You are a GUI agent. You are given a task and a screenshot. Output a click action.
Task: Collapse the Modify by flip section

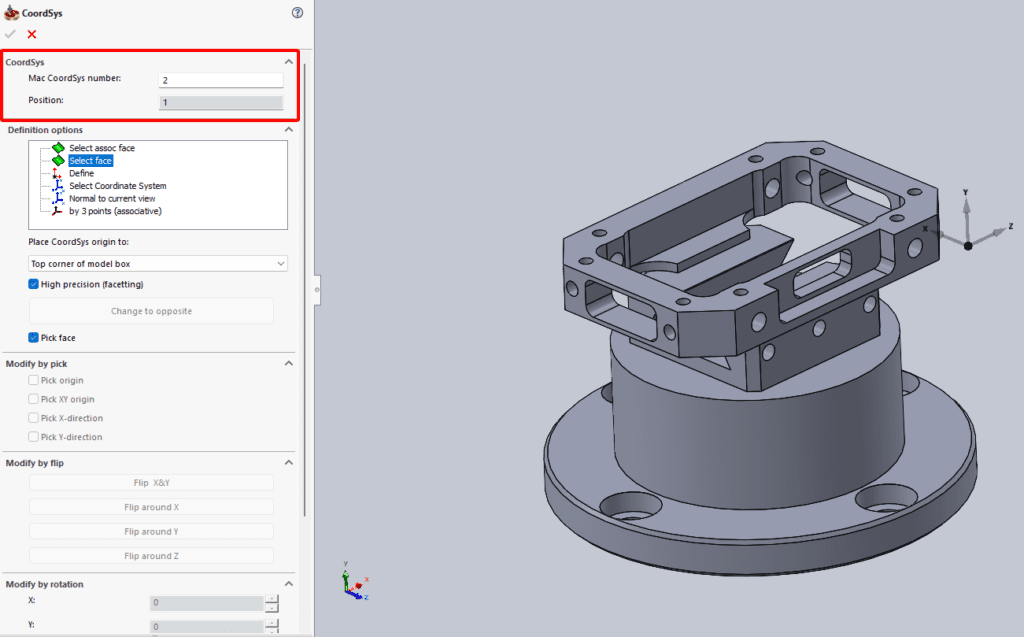(288, 462)
